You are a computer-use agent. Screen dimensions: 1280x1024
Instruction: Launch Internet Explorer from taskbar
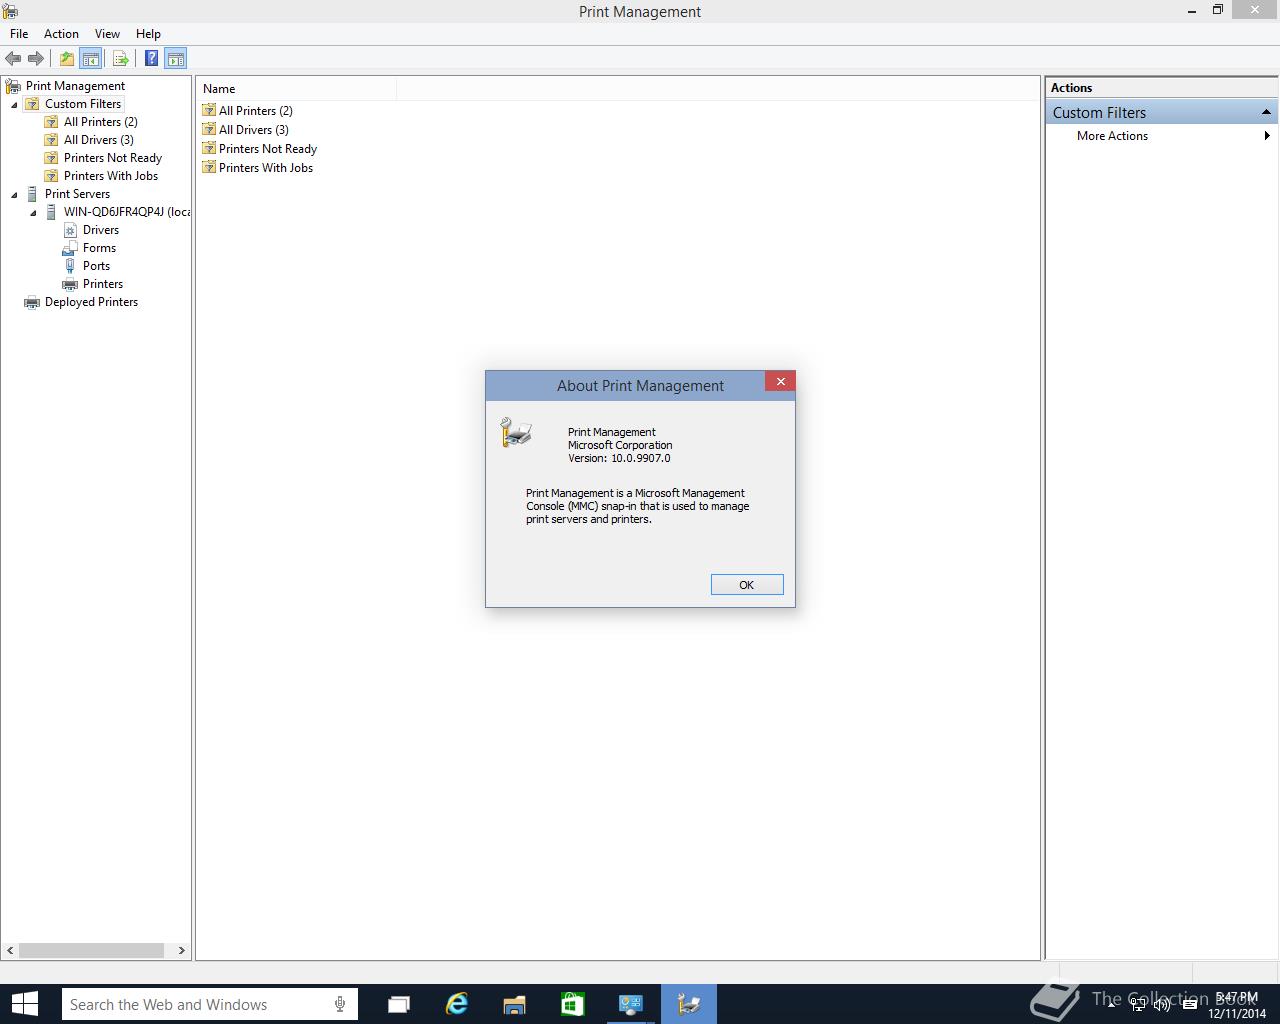tap(457, 1004)
